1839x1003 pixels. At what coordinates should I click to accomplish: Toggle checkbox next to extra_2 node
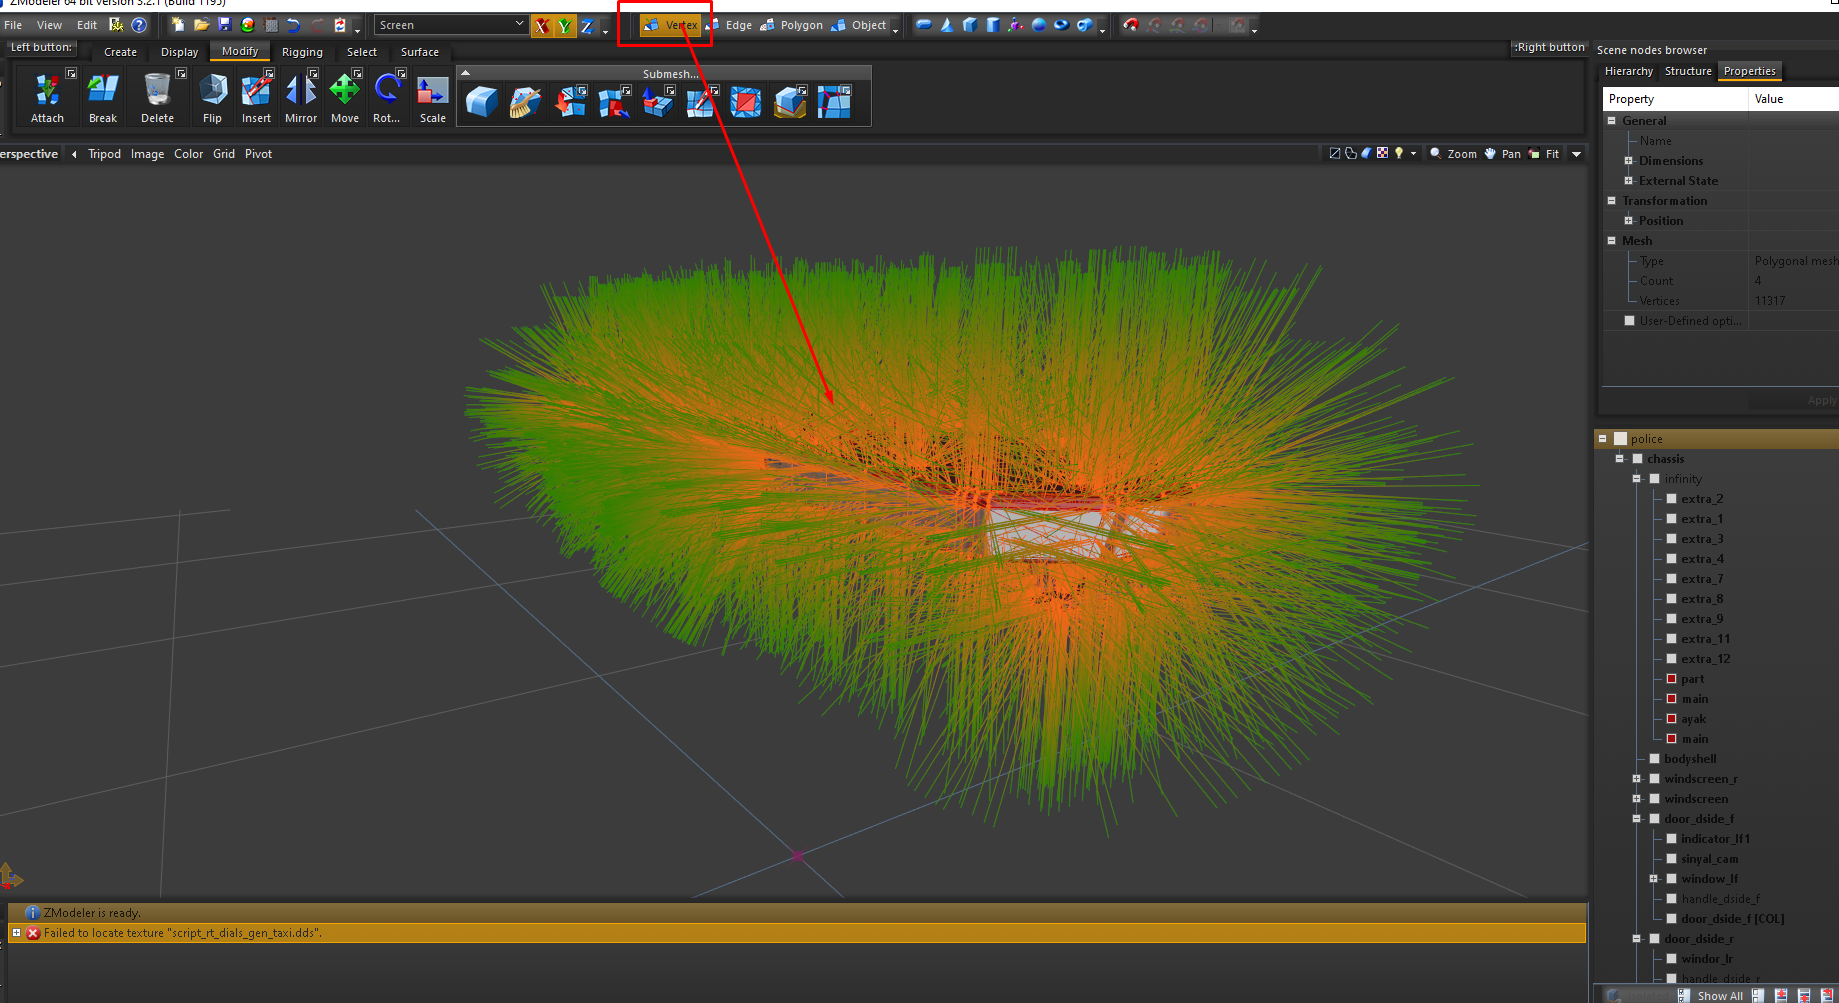point(1671,499)
